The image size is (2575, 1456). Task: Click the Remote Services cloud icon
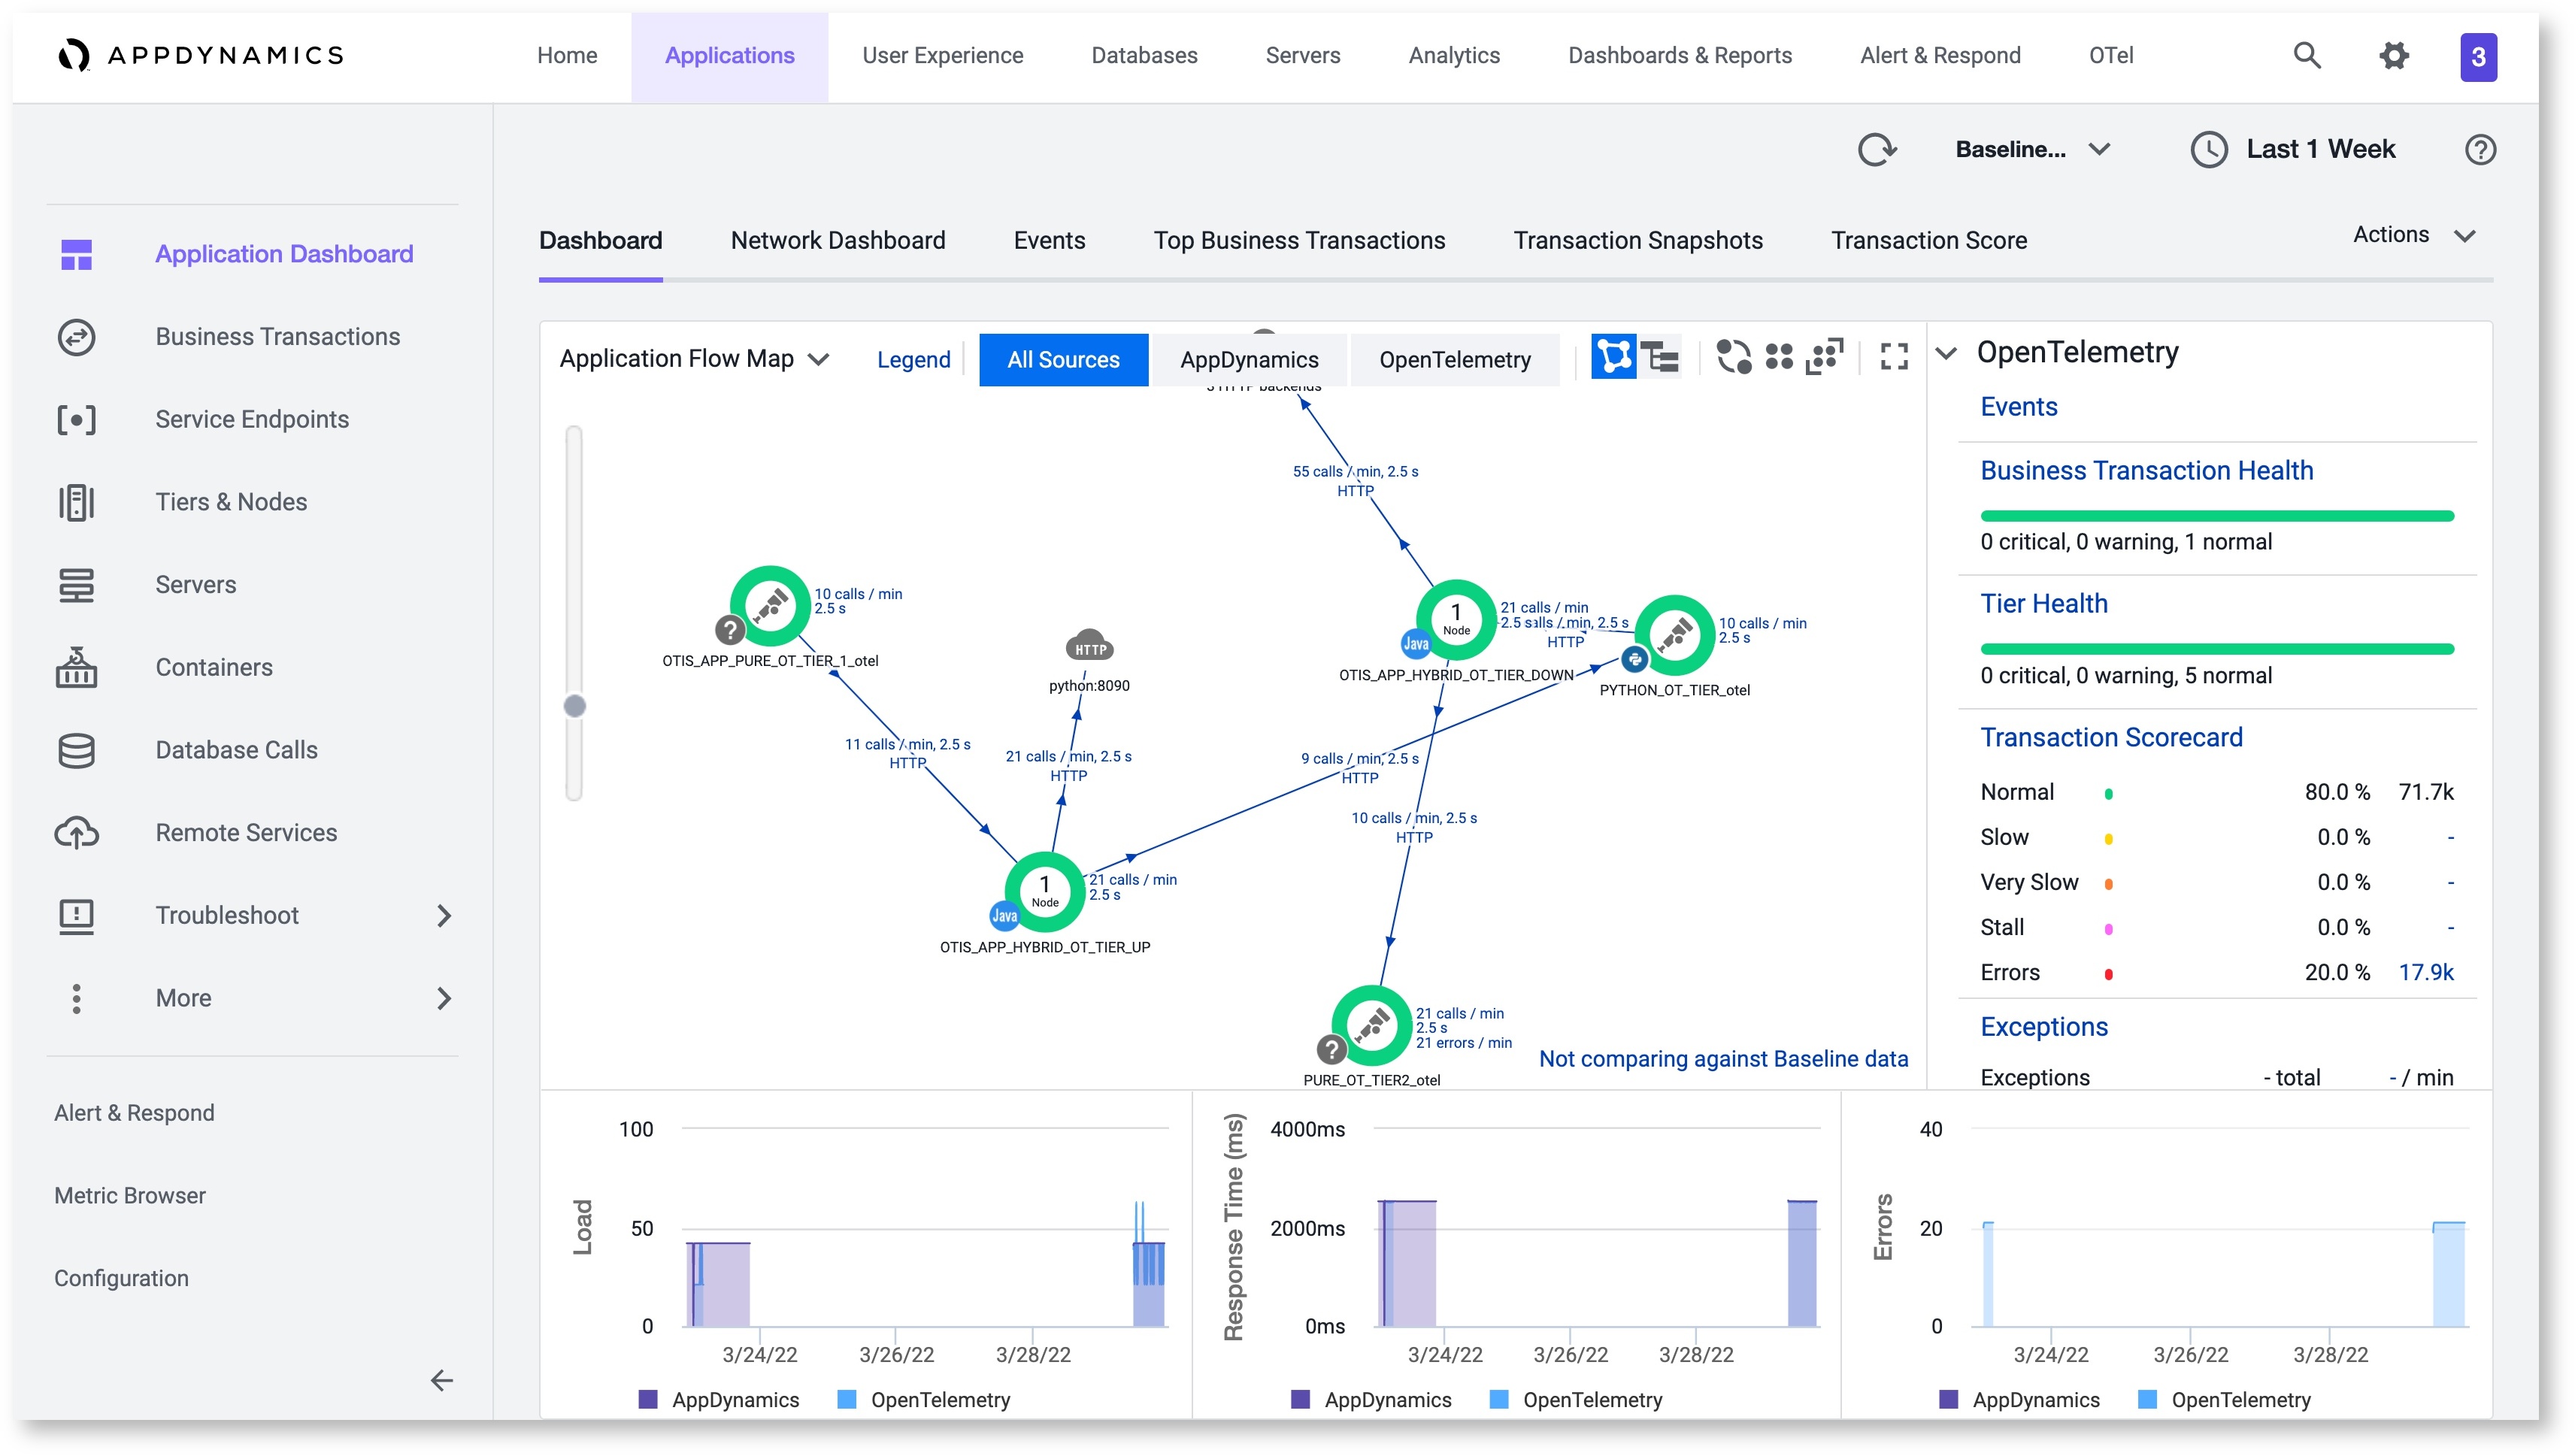[76, 832]
